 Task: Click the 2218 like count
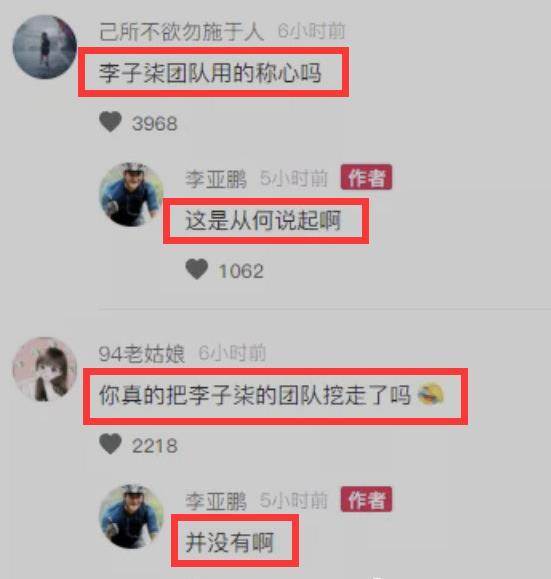coord(155,446)
